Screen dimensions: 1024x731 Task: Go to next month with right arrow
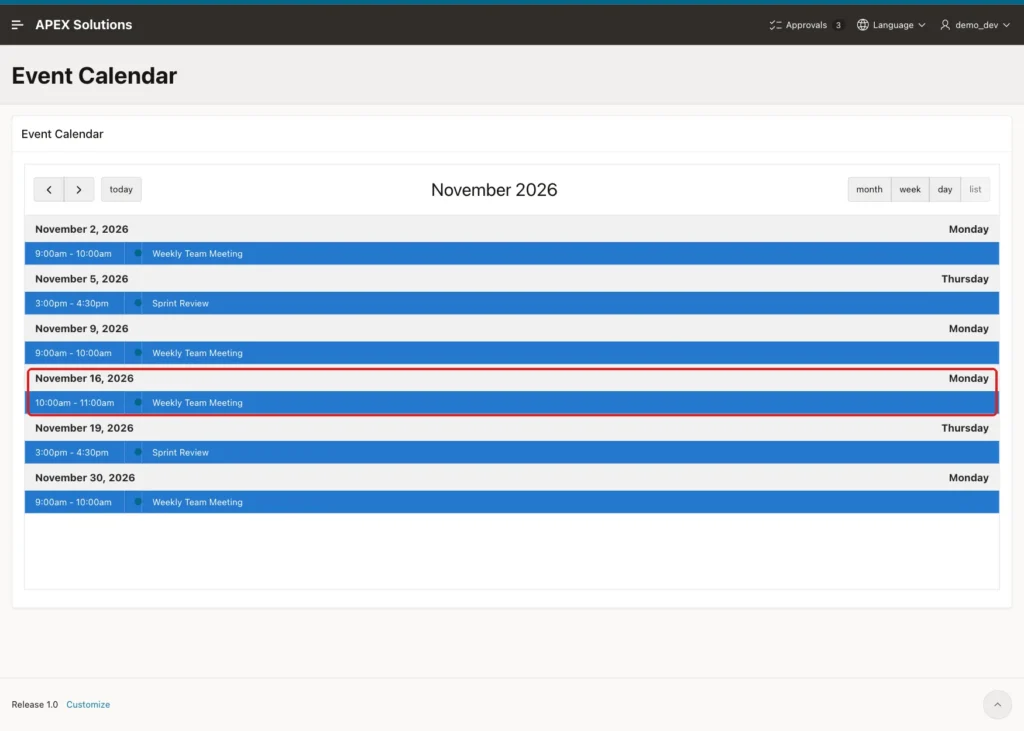79,189
